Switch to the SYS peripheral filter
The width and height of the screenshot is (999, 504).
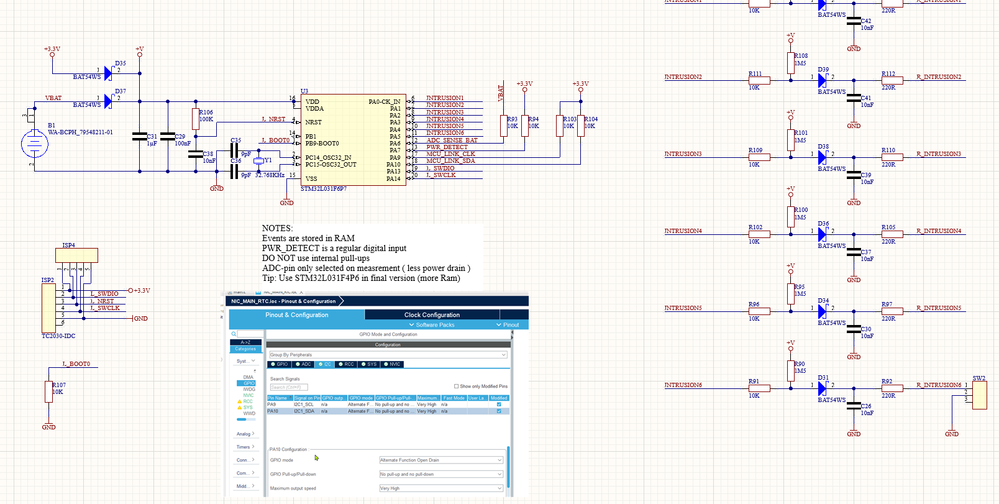pyautogui.click(x=369, y=364)
